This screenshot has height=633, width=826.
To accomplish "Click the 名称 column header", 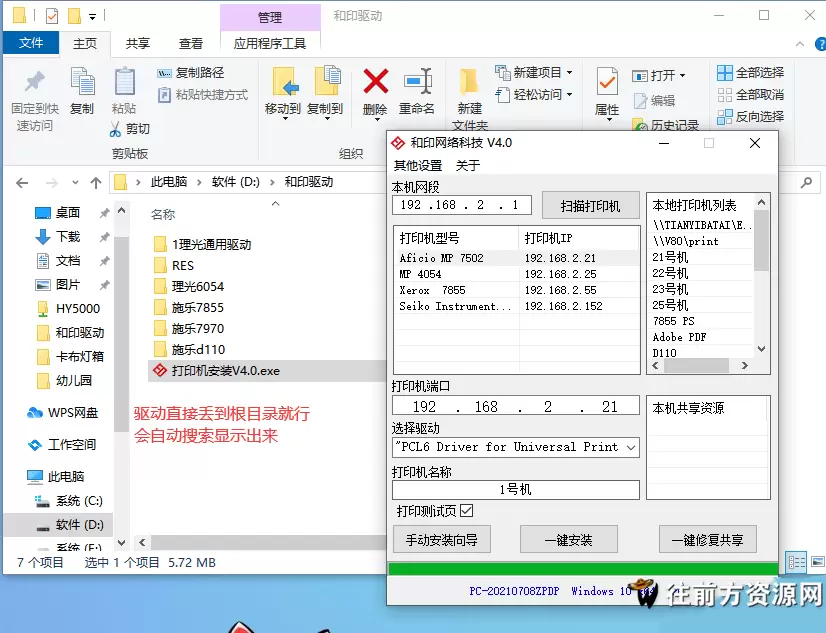I will (x=163, y=214).
